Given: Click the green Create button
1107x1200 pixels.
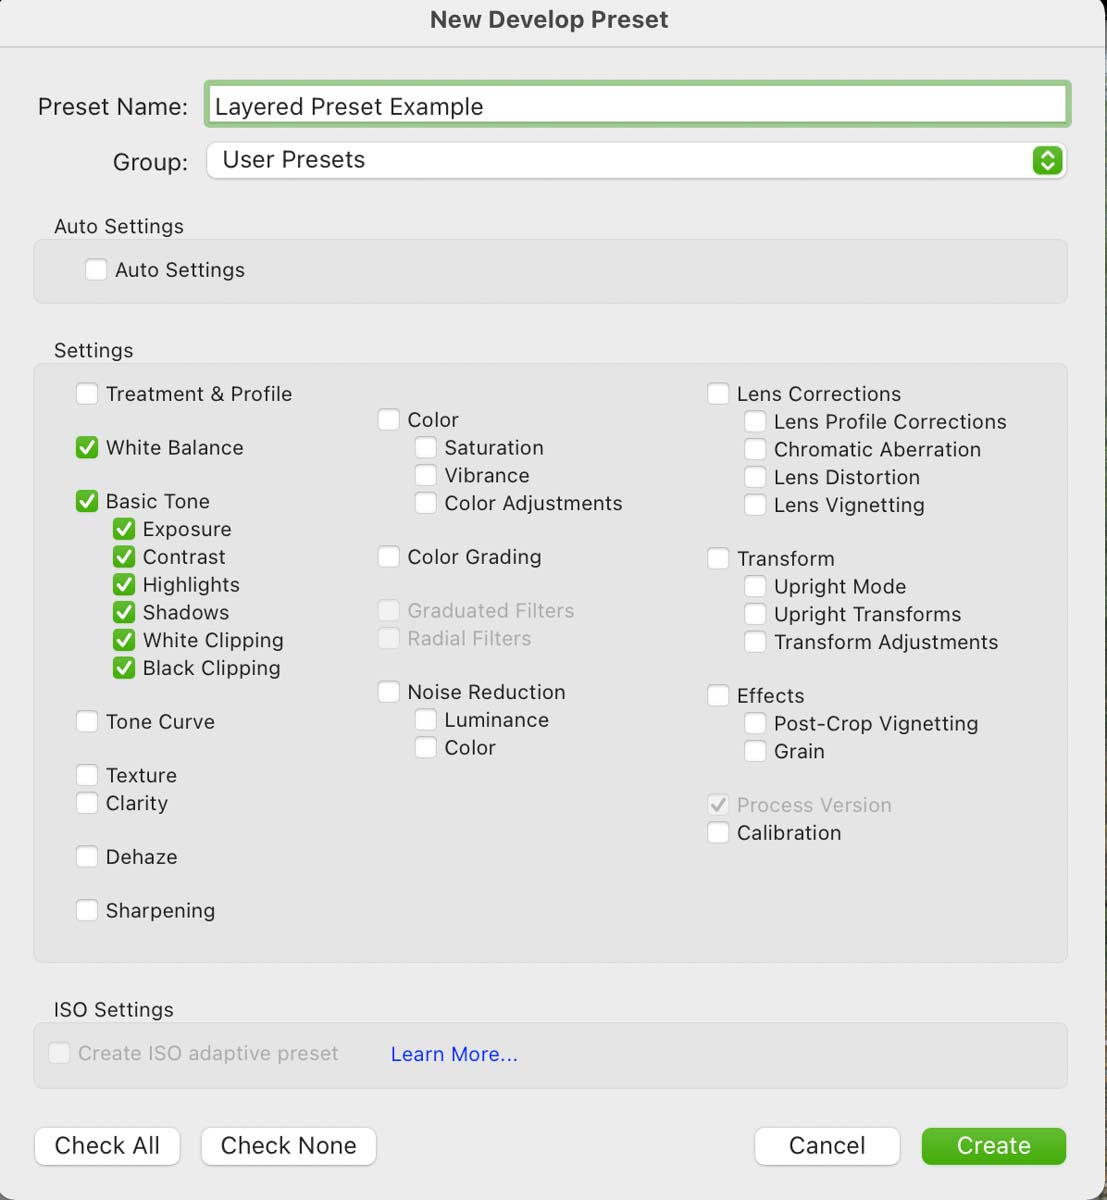Looking at the screenshot, I should [994, 1146].
